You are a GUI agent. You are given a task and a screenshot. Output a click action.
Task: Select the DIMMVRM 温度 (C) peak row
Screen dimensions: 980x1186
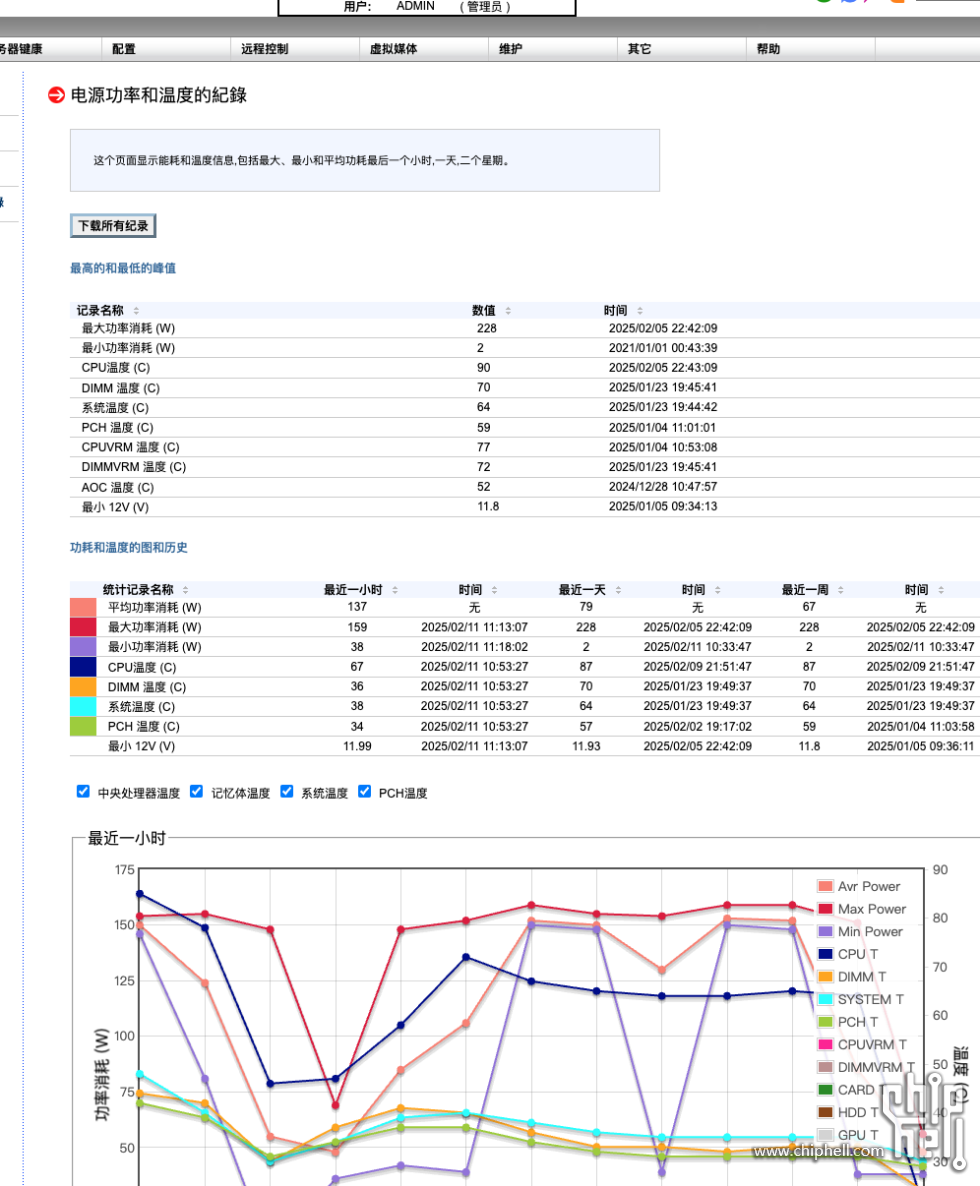[525, 467]
